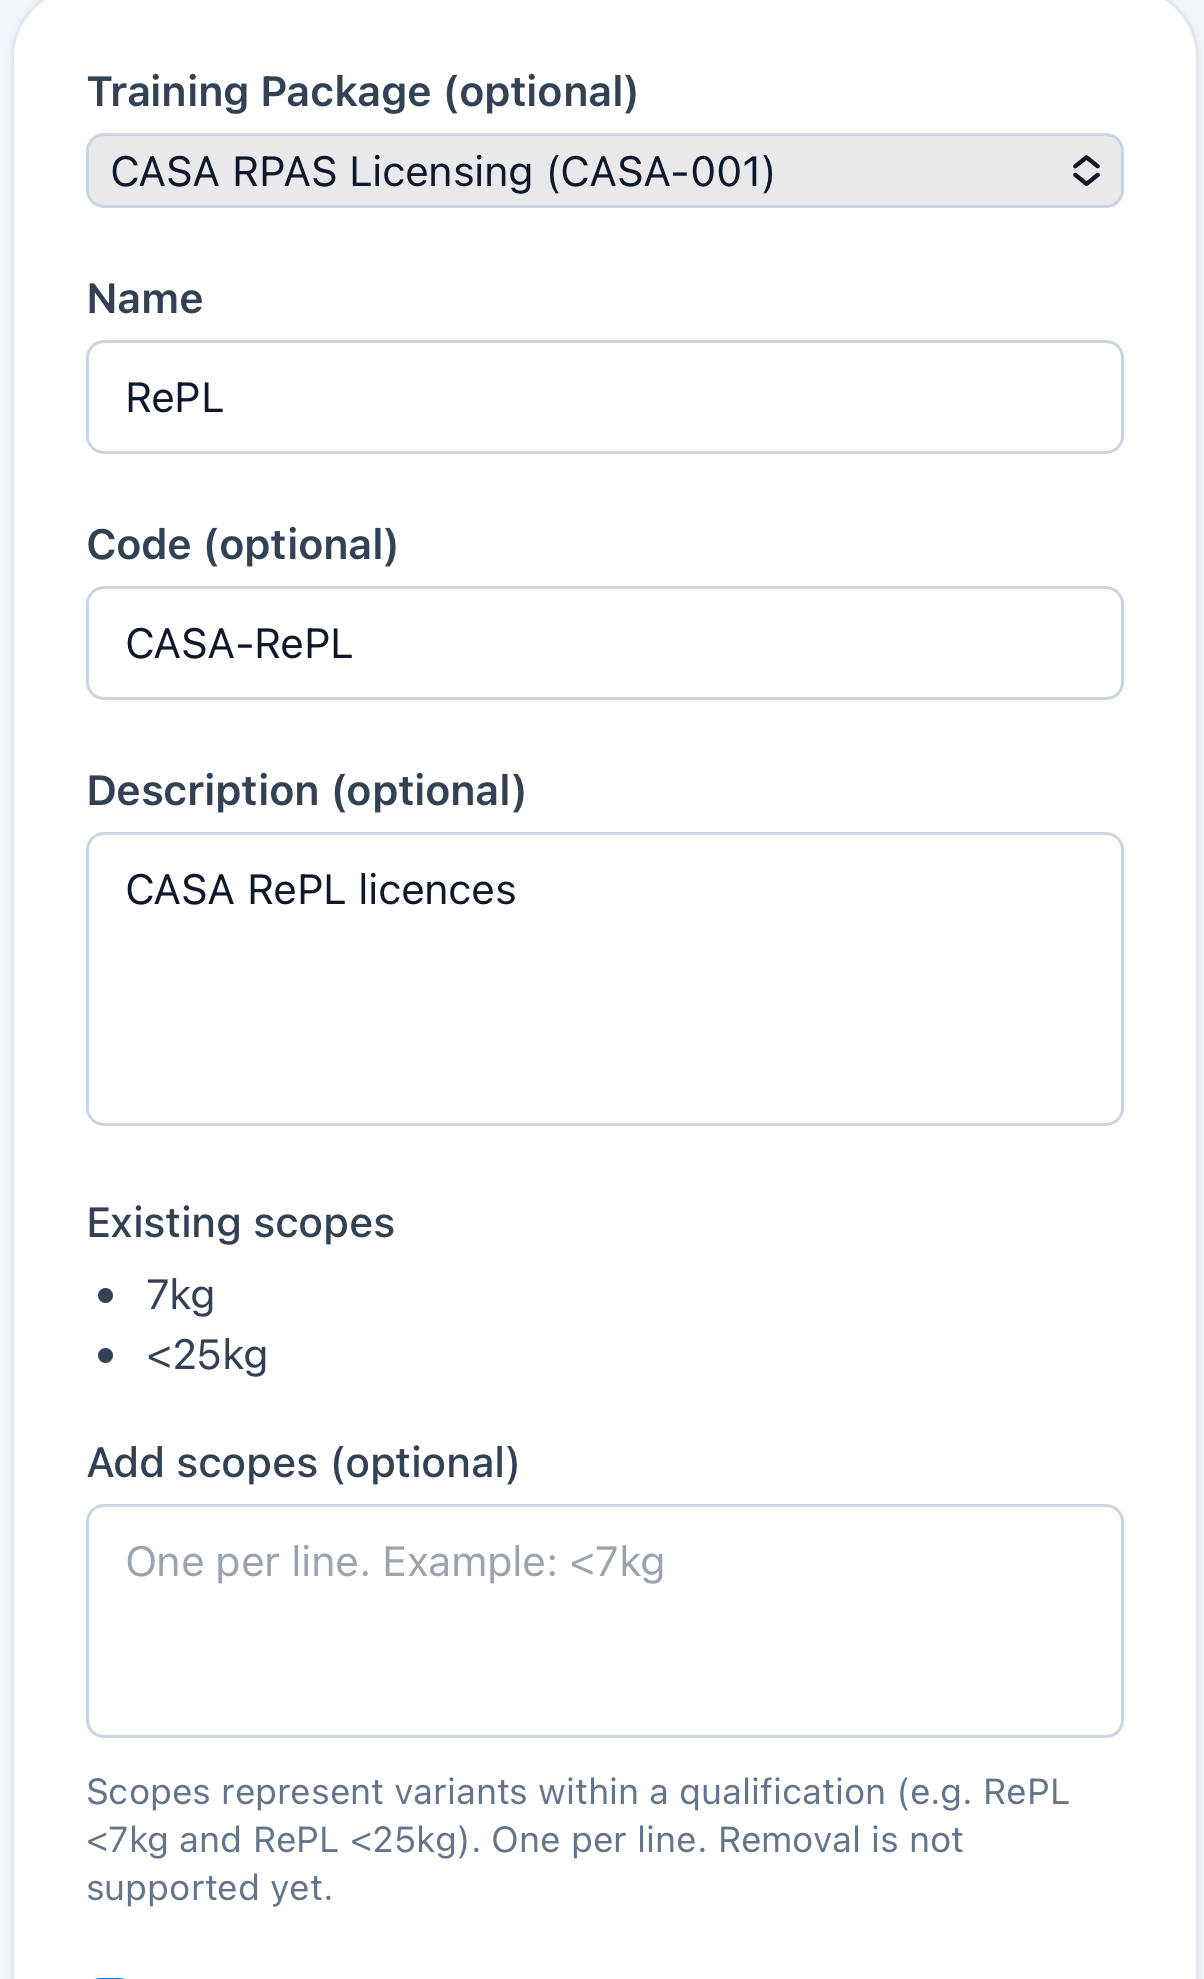The height and width of the screenshot is (1979, 1204).
Task: Focus the Code (optional) field
Action: [x=604, y=643]
